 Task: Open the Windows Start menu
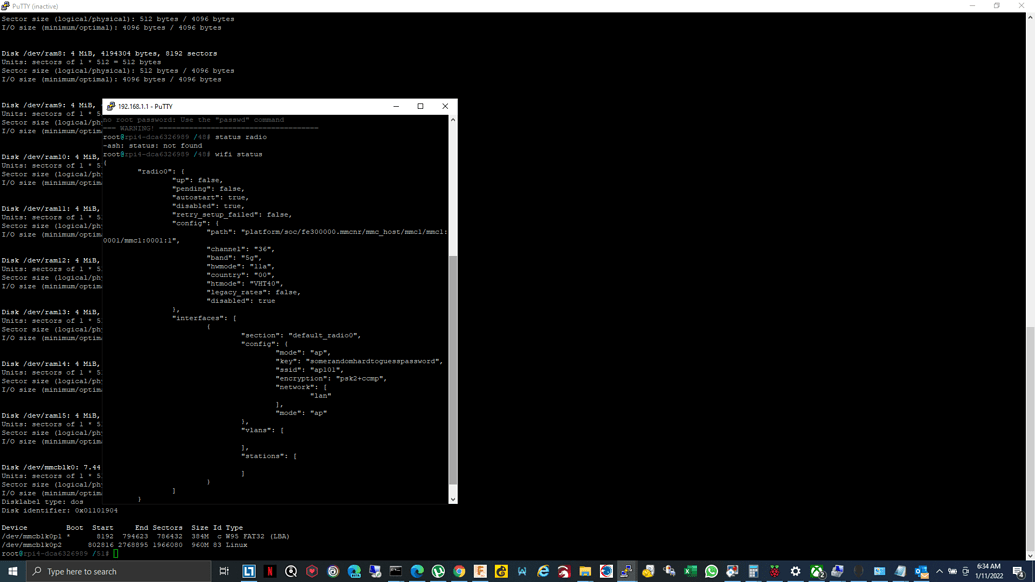[x=12, y=572]
